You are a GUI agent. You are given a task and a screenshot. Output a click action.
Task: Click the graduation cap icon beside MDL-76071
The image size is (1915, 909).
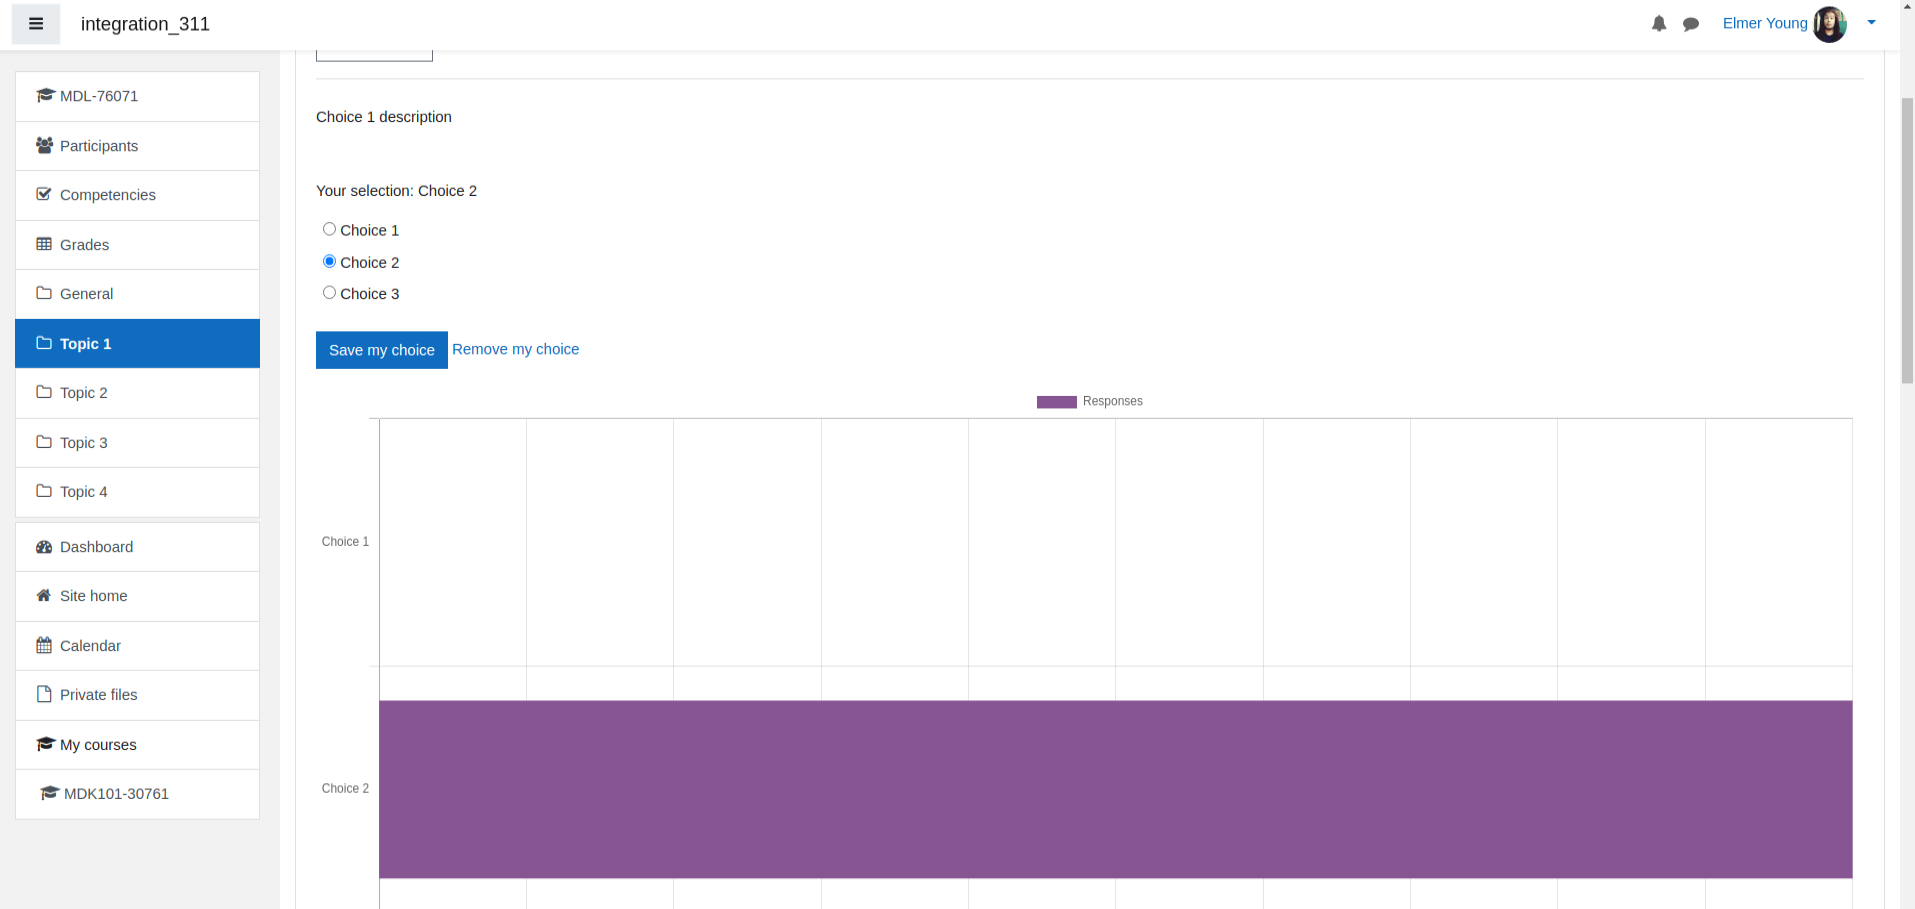(45, 96)
